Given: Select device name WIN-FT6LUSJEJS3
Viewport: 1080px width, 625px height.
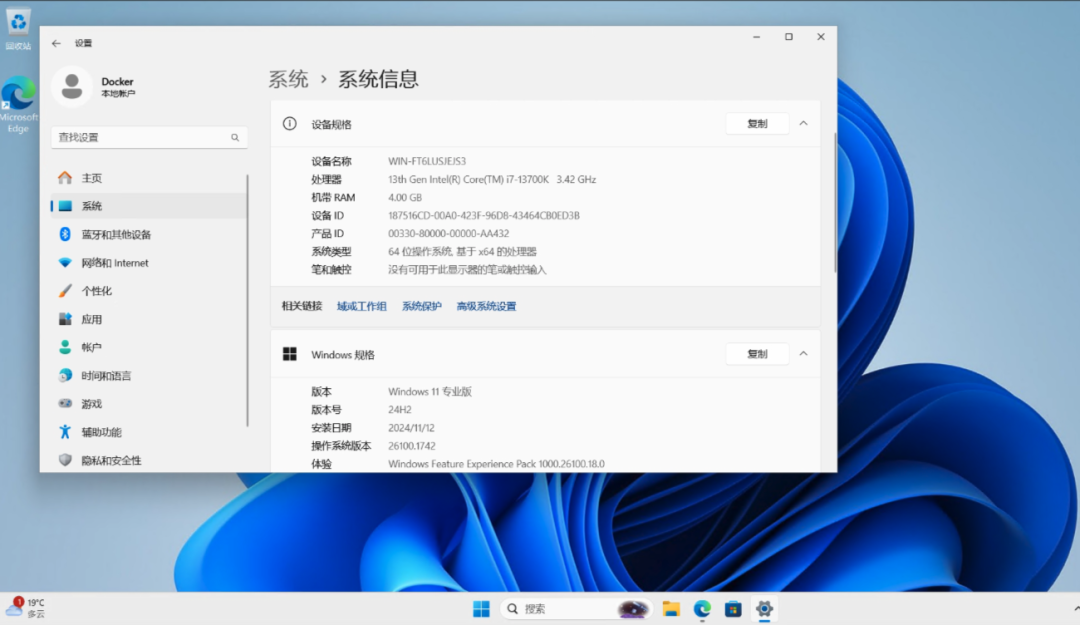Looking at the screenshot, I should [x=427, y=161].
